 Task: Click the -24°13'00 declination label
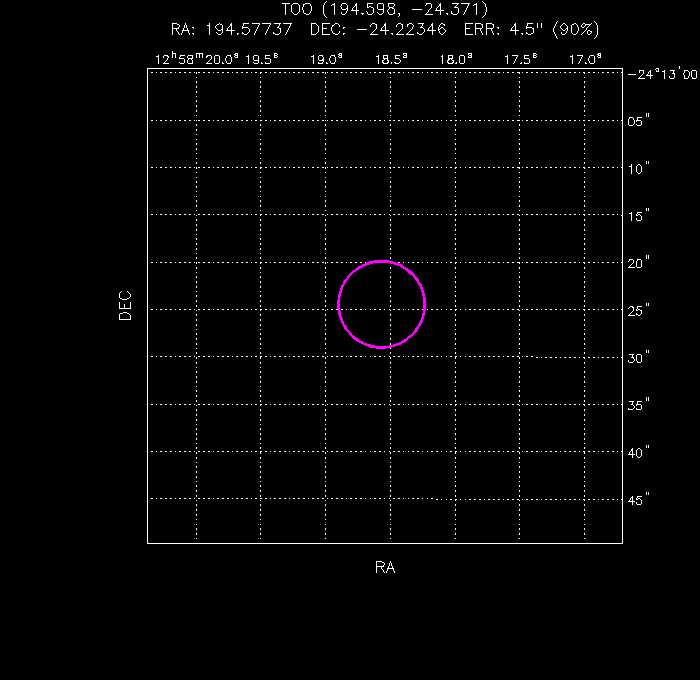660,74
